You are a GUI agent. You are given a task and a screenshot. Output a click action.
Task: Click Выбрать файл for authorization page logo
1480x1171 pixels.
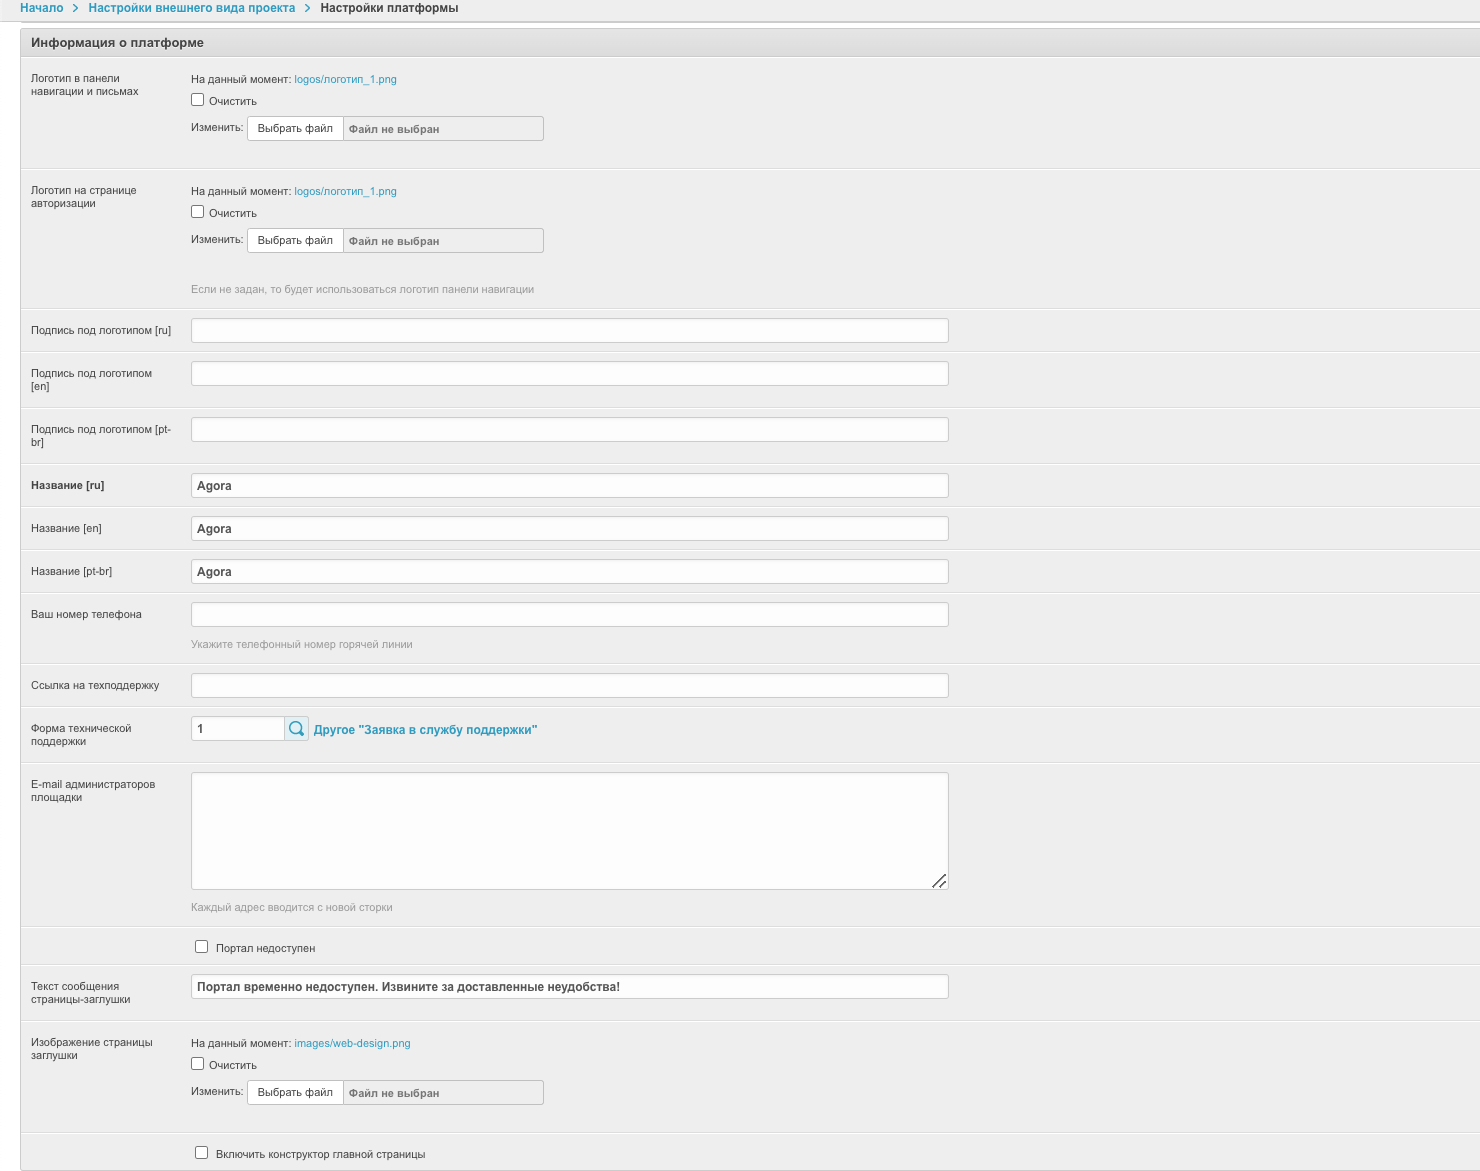tap(295, 240)
